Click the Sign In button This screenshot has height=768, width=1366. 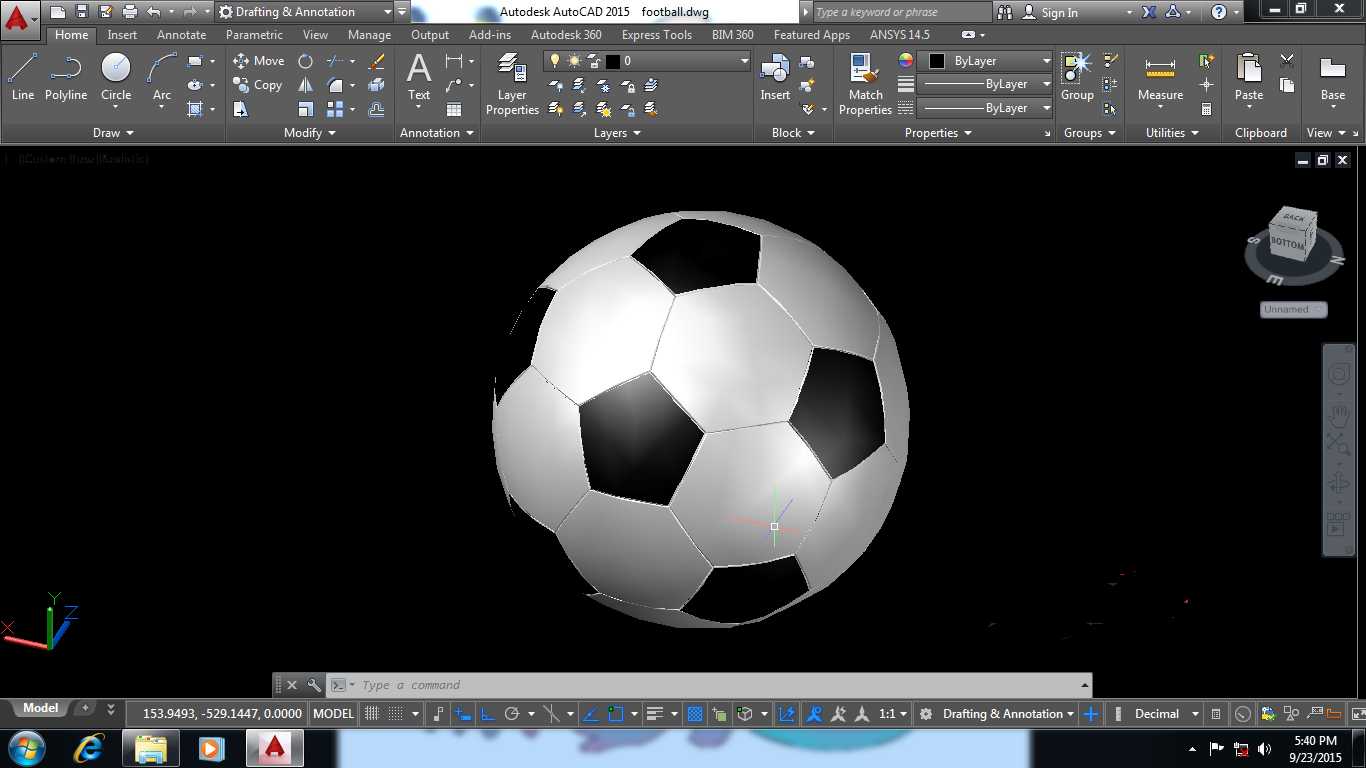[1050, 12]
